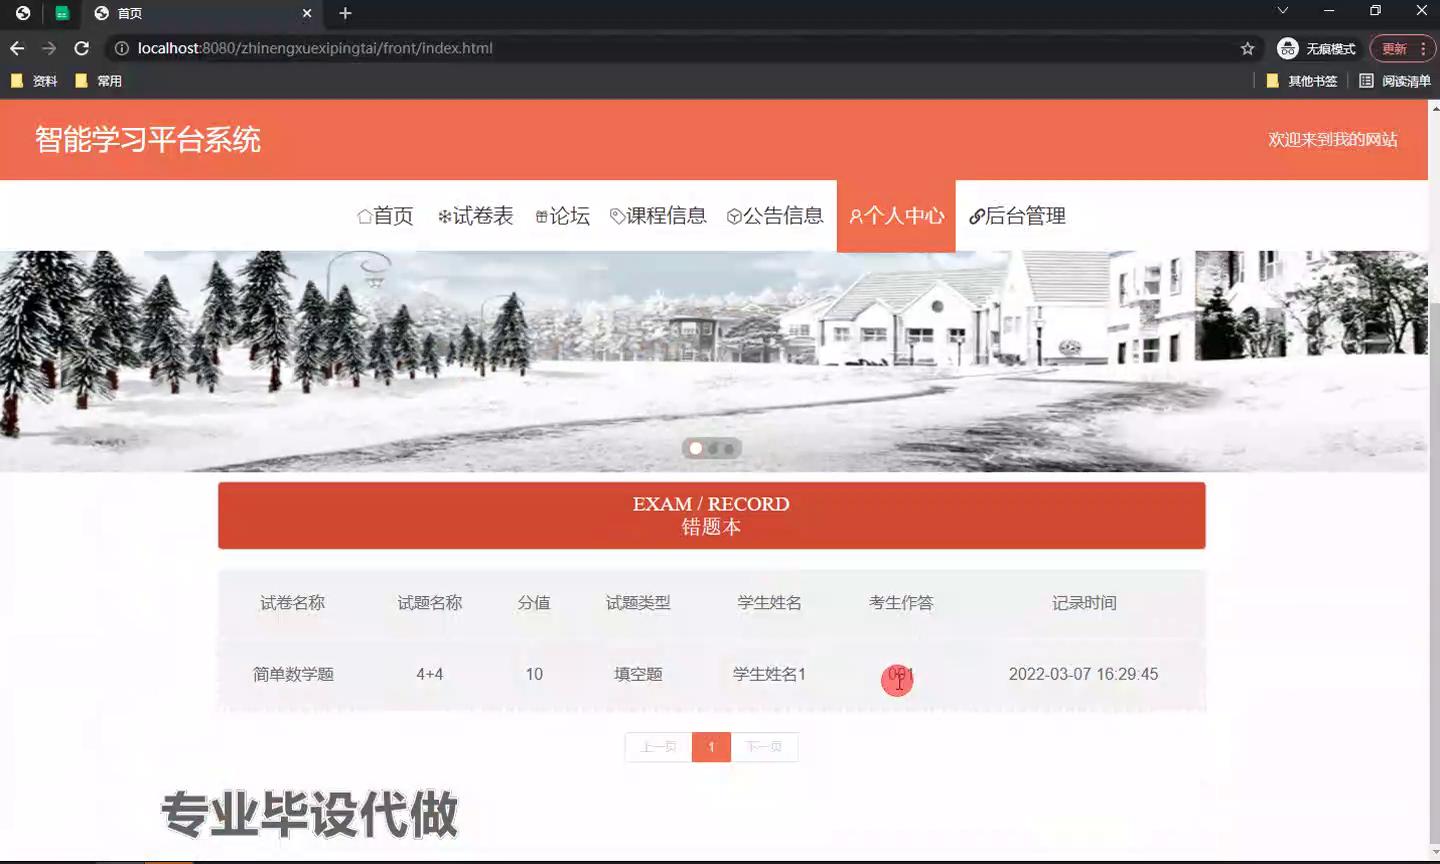
Task: Open the 其他书签 bookmarks folder
Action: pyautogui.click(x=1302, y=81)
